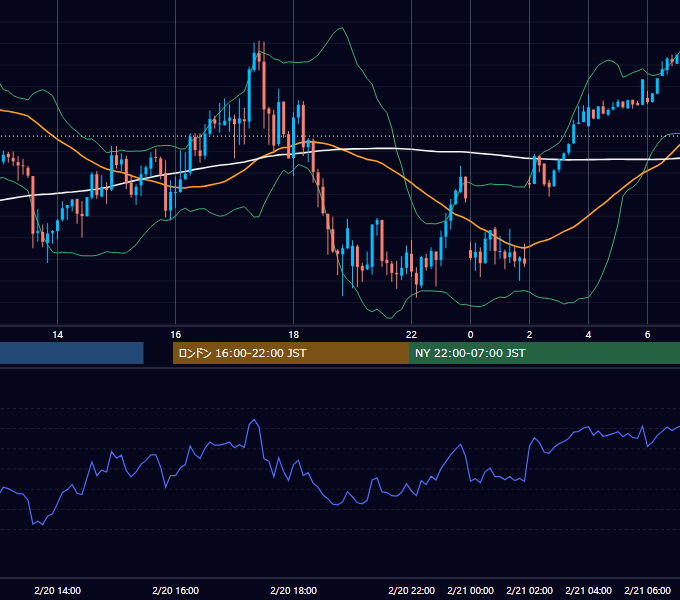The width and height of the screenshot is (680, 600).
Task: Click the 14 hour axis label
Action: (57, 335)
